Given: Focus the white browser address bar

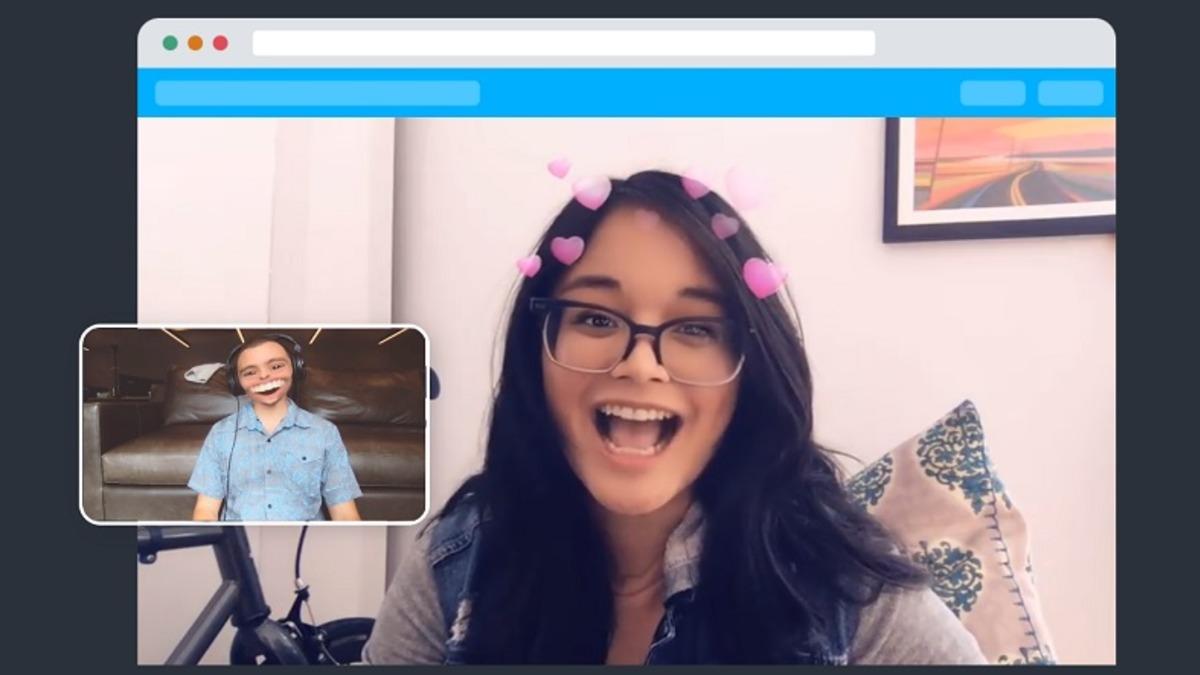Looking at the screenshot, I should click(563, 43).
